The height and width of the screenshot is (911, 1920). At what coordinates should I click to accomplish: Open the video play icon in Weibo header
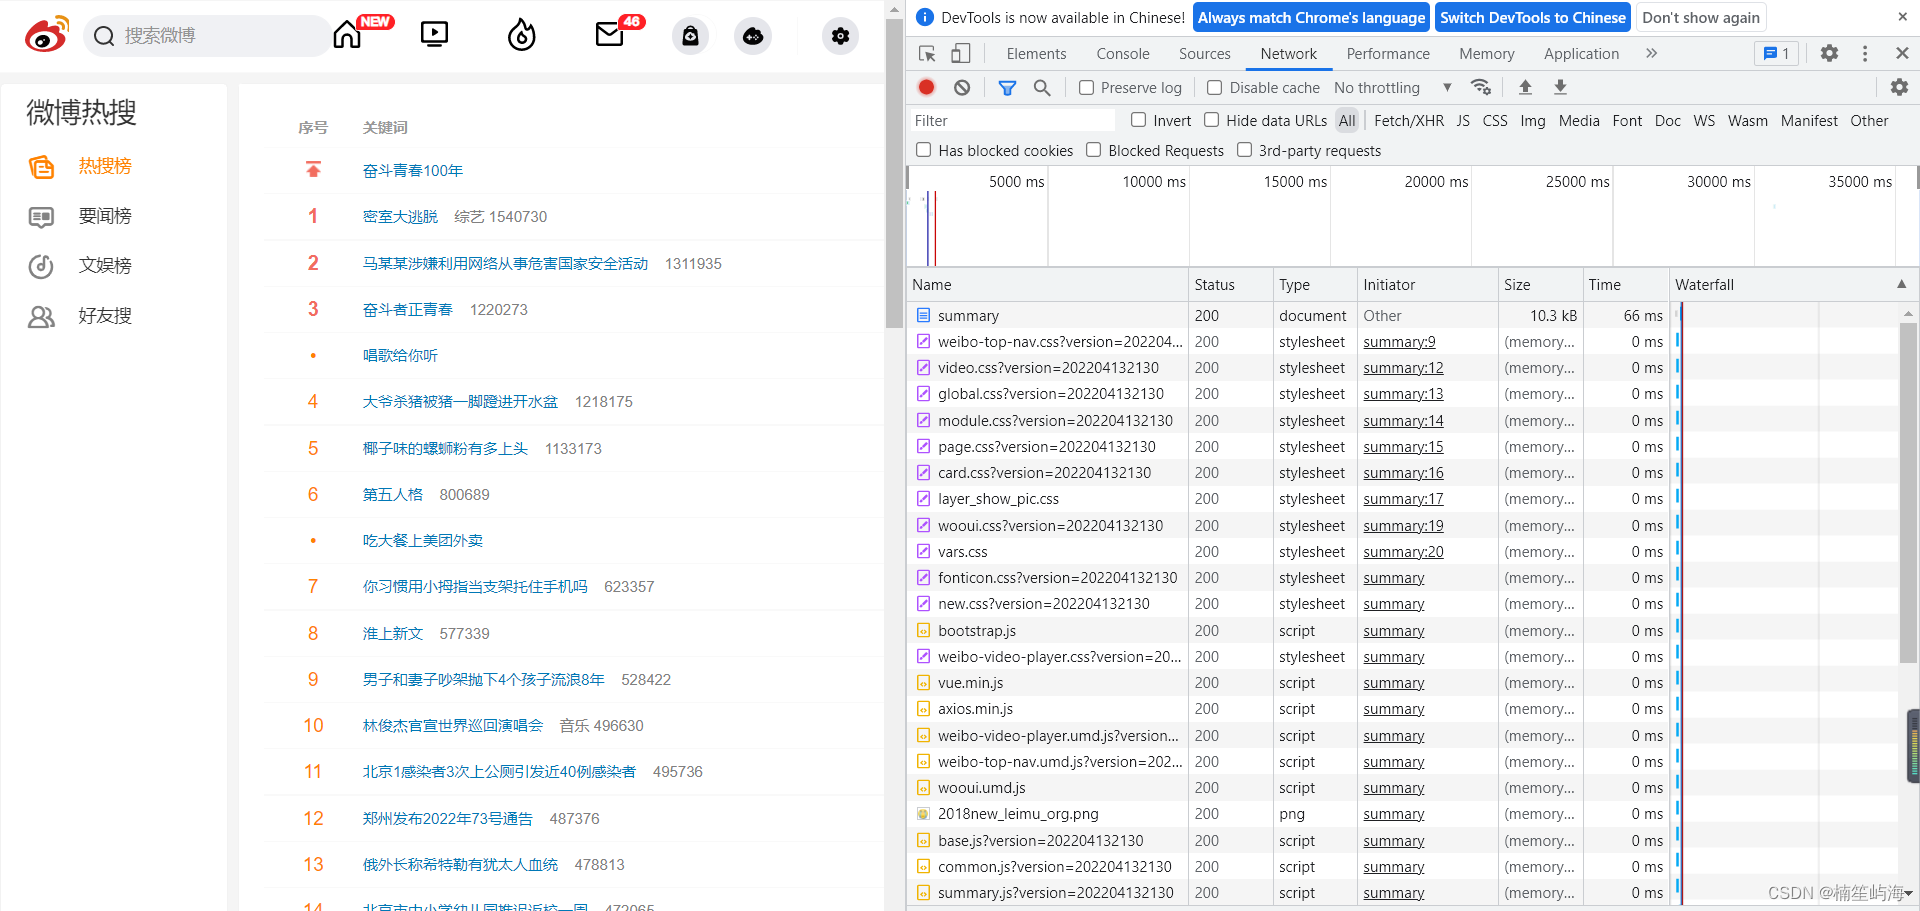click(x=435, y=35)
